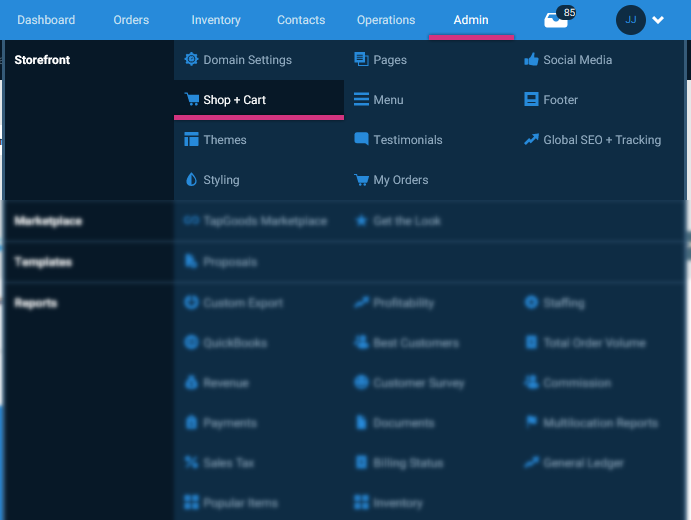Click the Themes layout icon

[191, 139]
